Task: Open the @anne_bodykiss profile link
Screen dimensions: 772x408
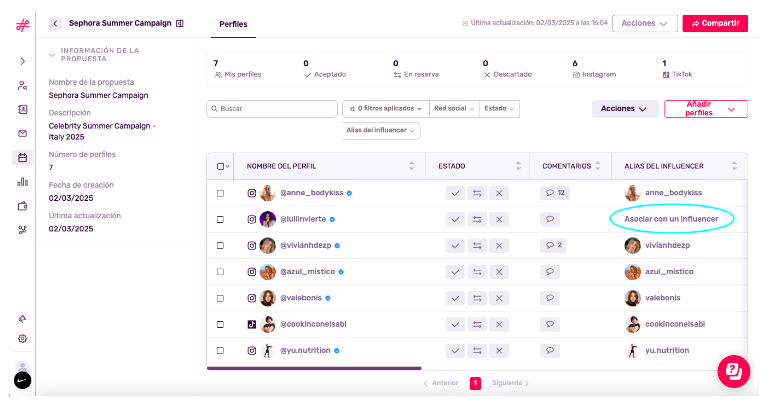Action: coord(312,193)
